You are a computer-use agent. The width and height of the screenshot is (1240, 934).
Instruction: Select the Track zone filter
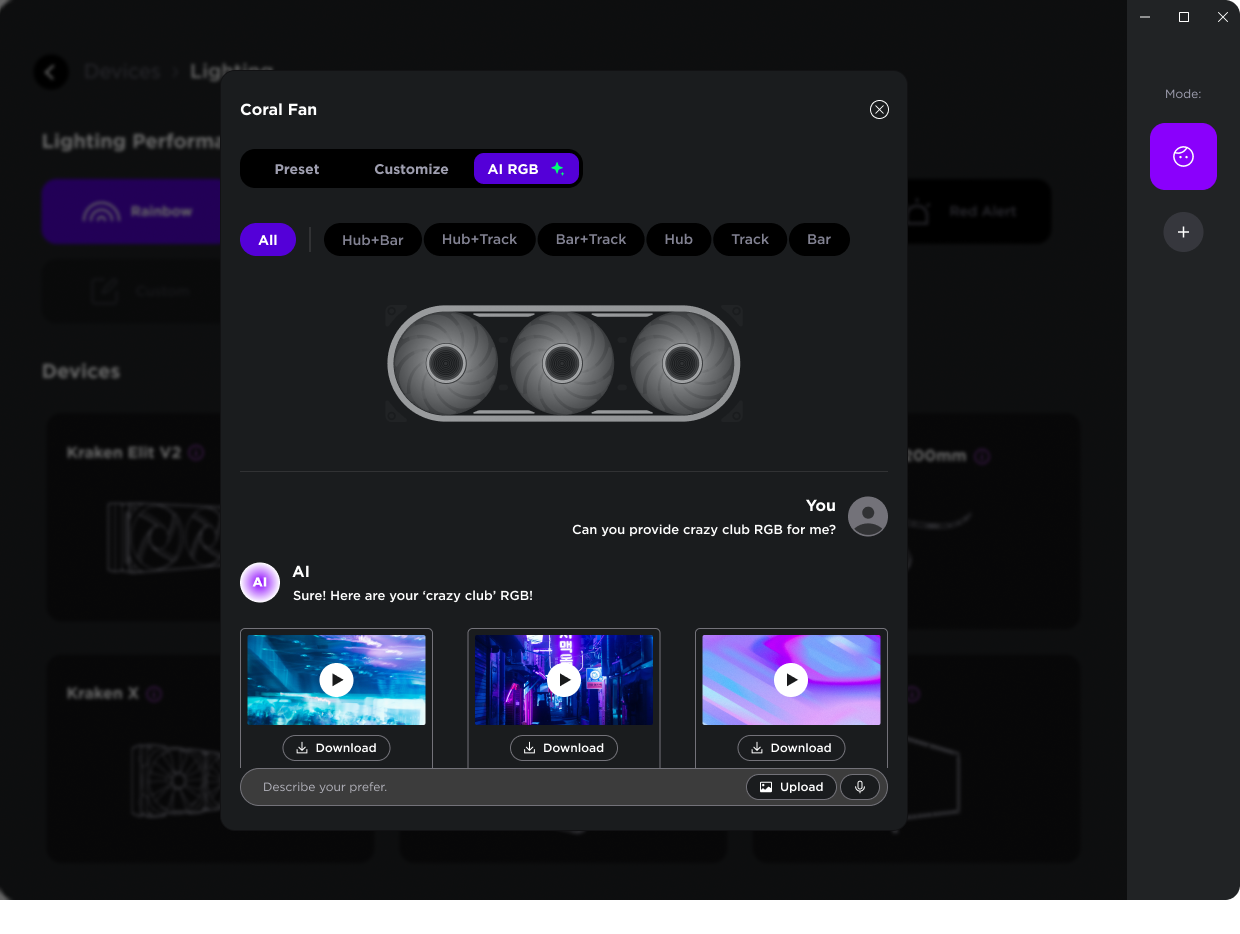click(x=750, y=240)
